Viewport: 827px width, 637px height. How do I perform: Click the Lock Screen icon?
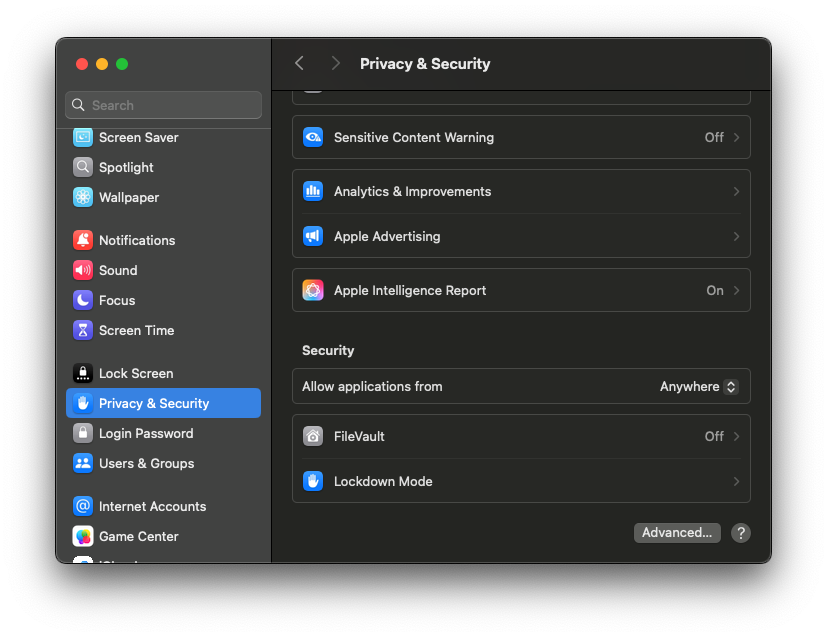coord(83,373)
